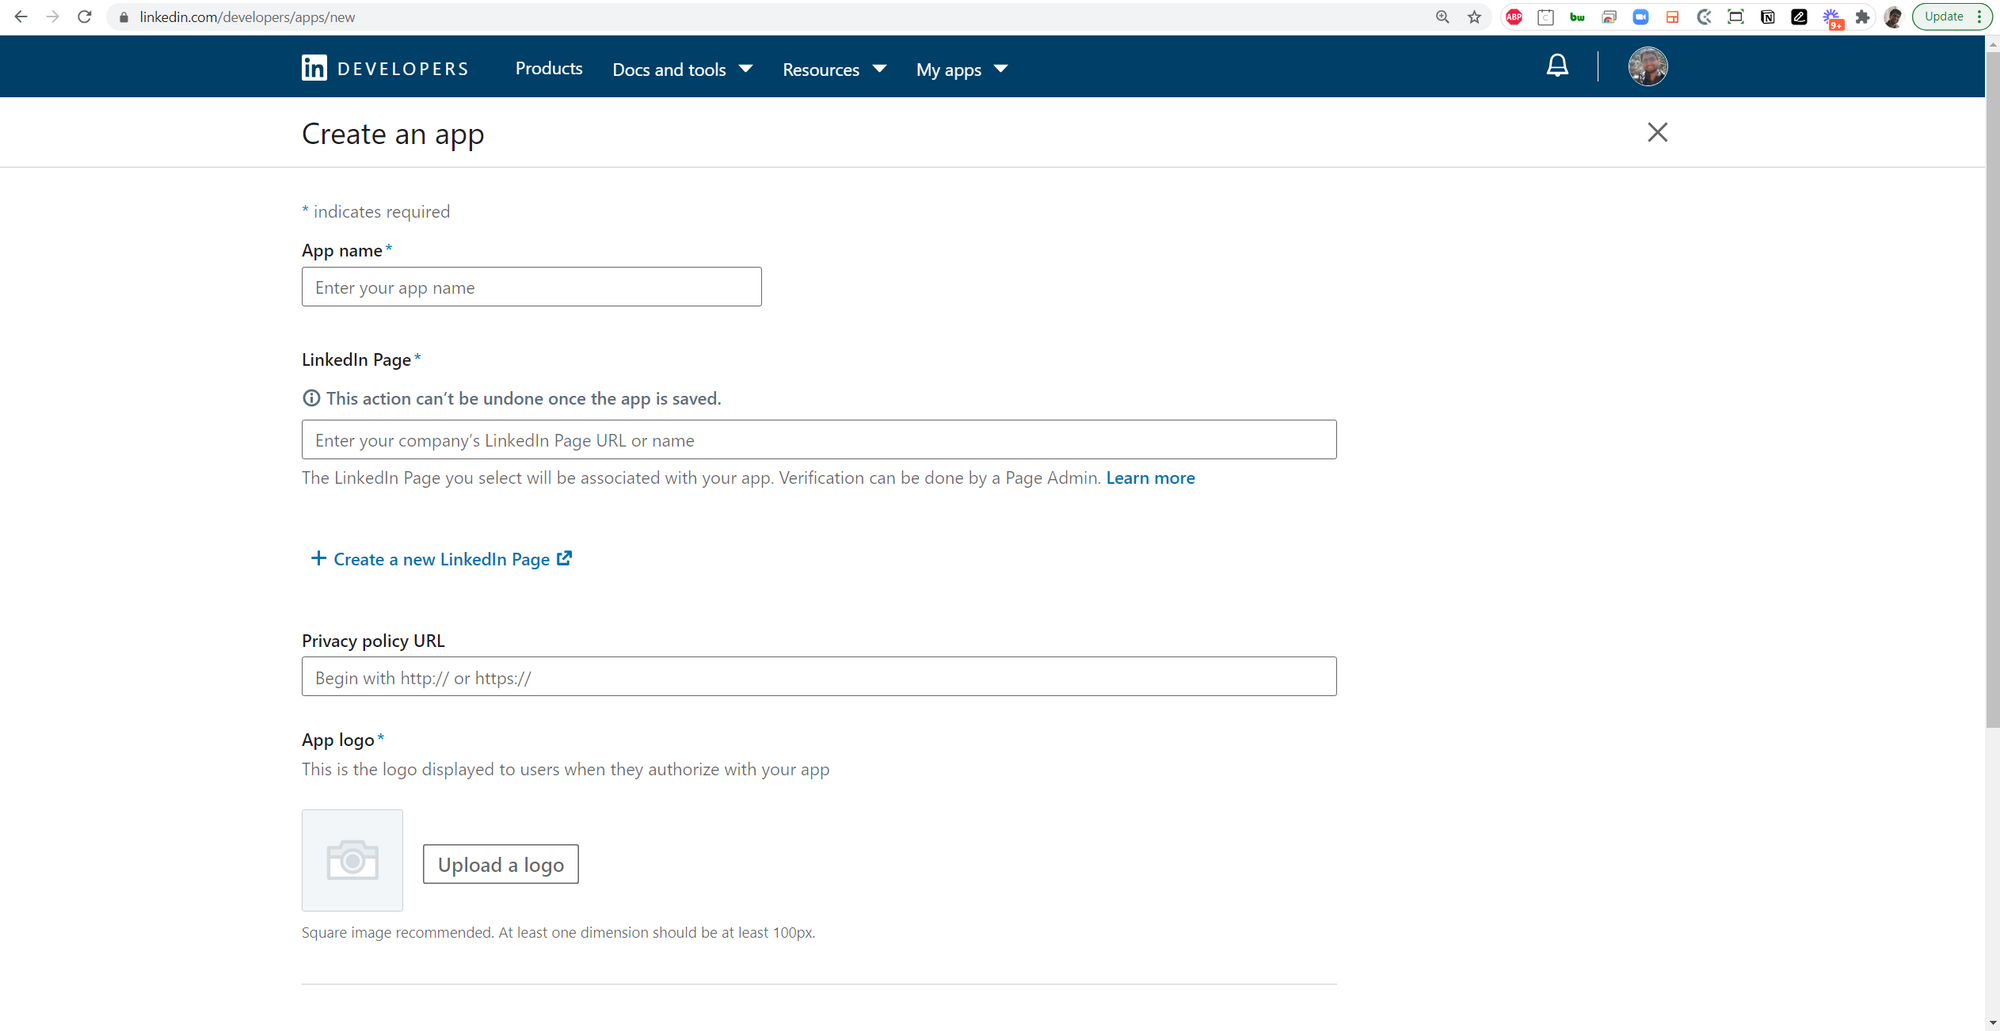The image size is (2000, 1031).
Task: Expand the Resources dropdown menu
Action: [834, 69]
